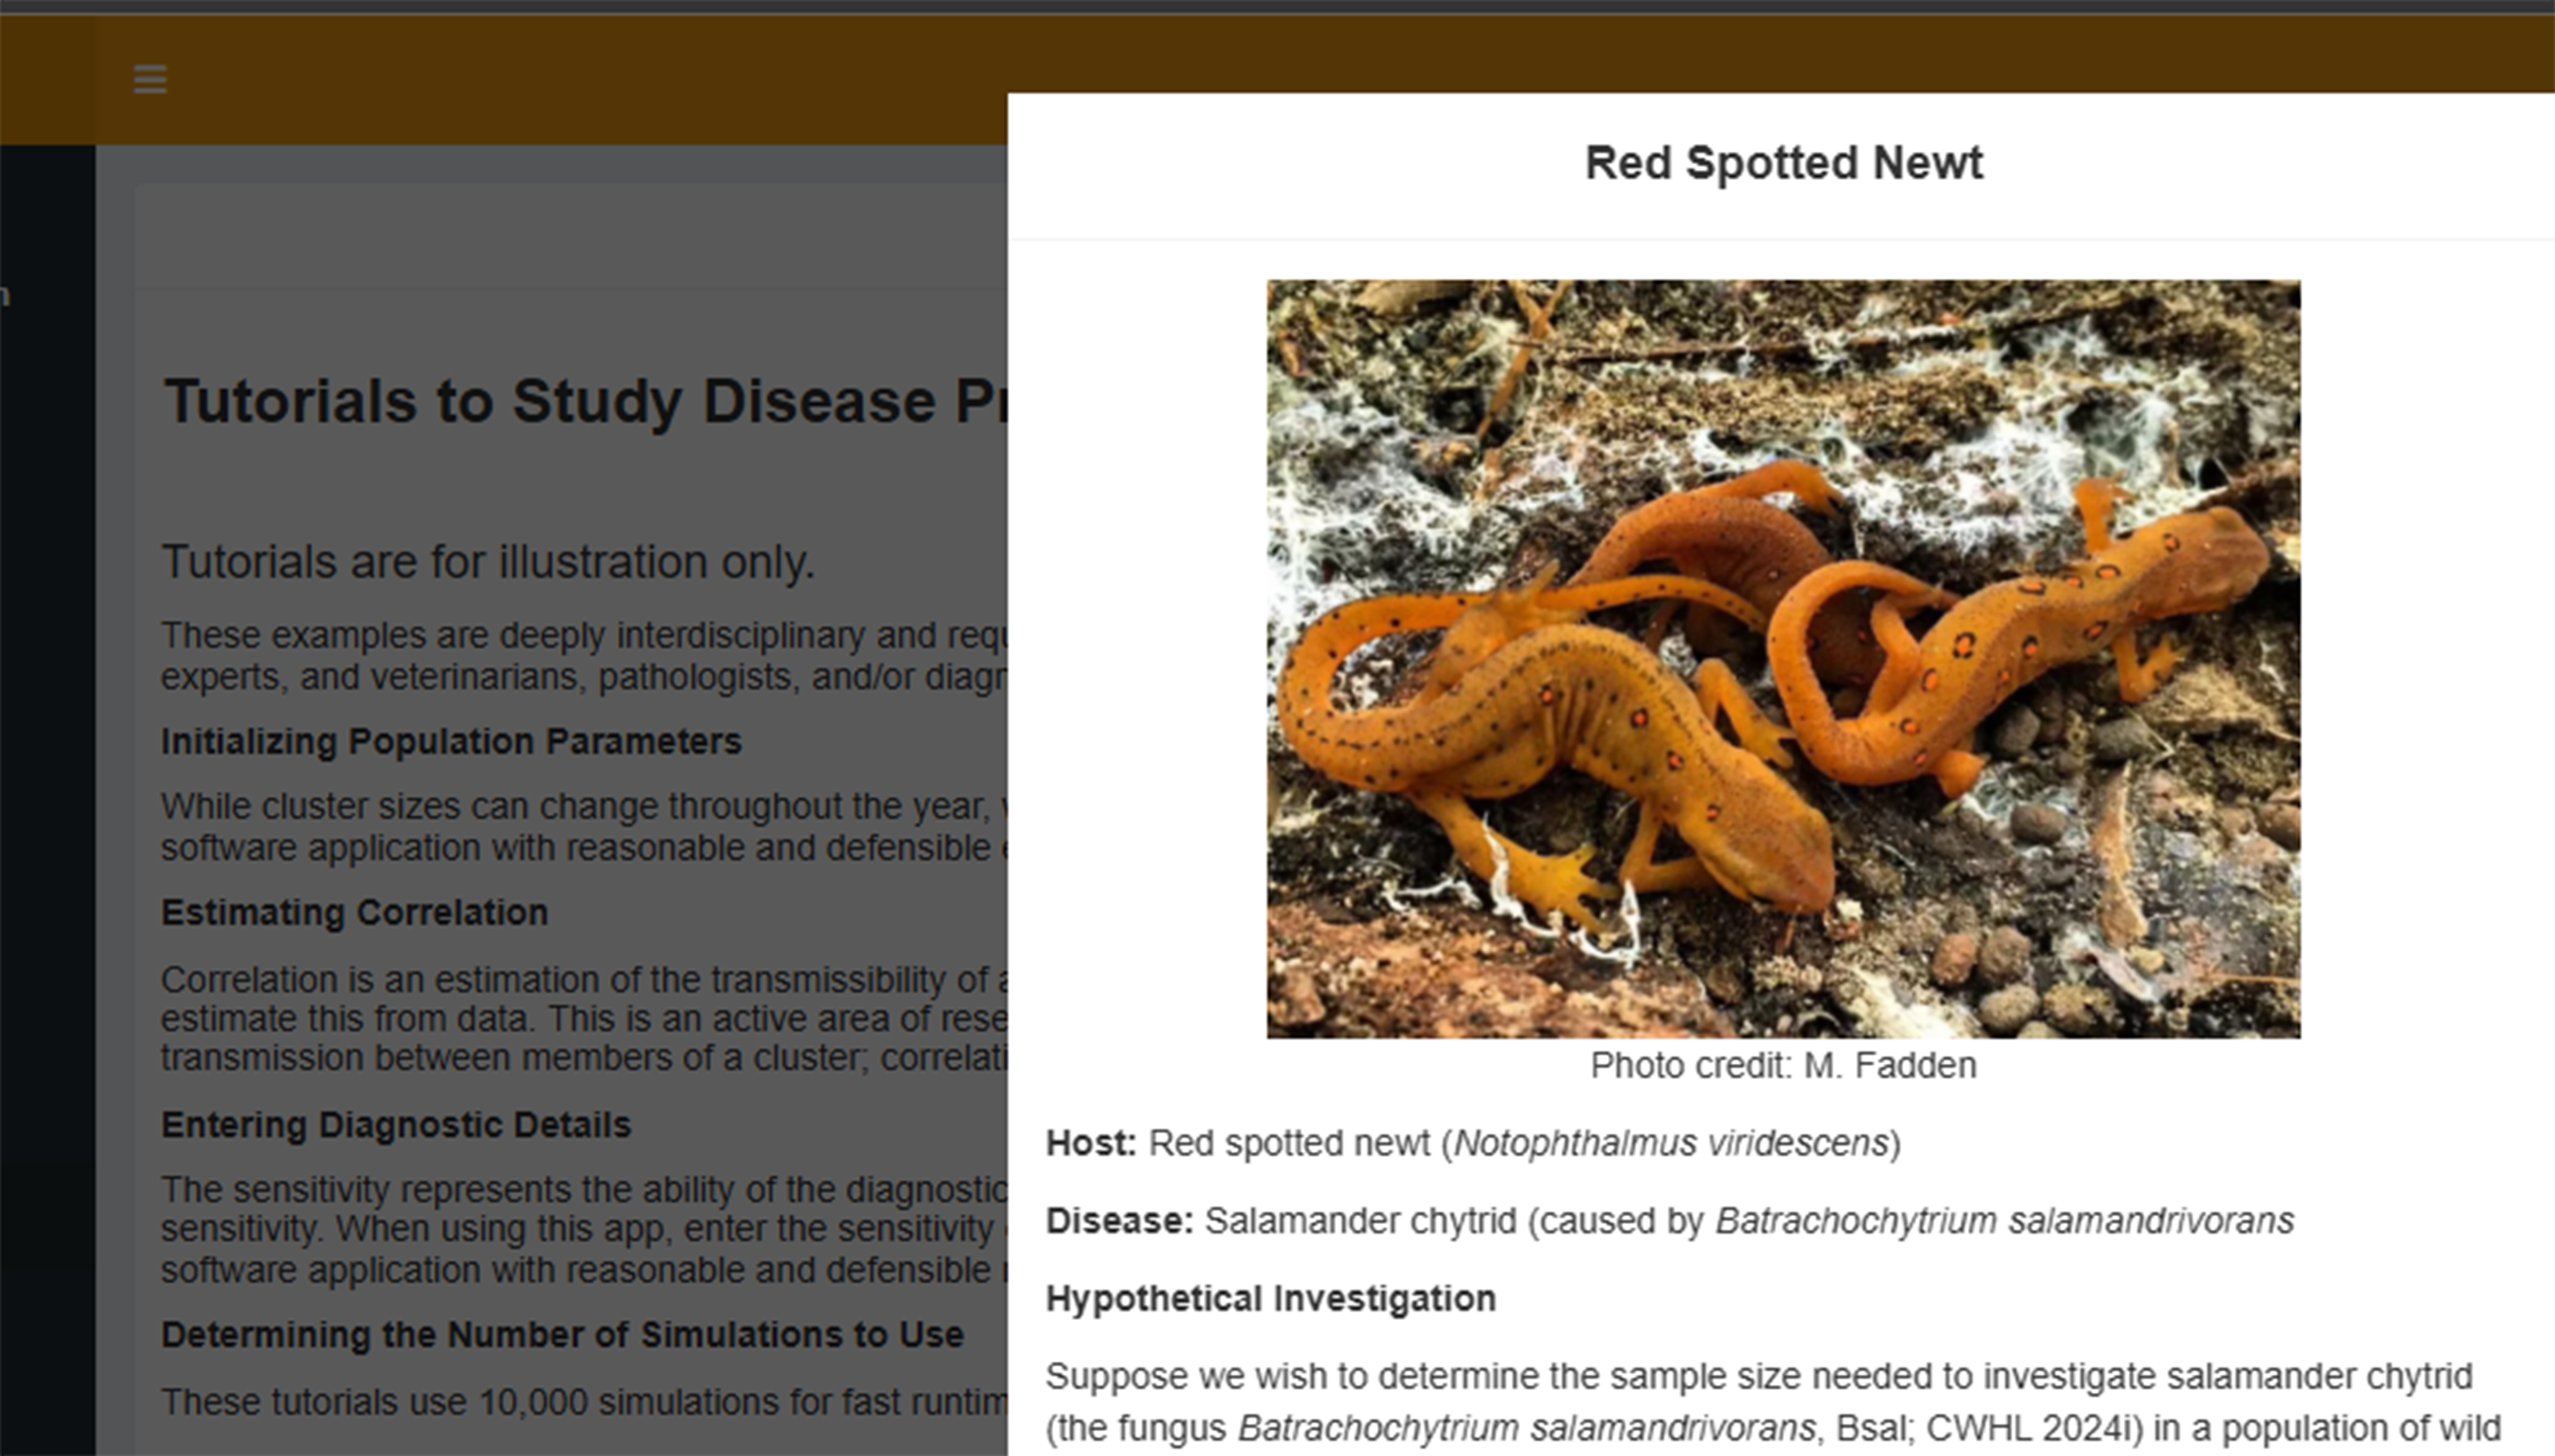Click the "Hypothetical Investigation" heading
This screenshot has width=2555, height=1456.
click(x=1270, y=1298)
